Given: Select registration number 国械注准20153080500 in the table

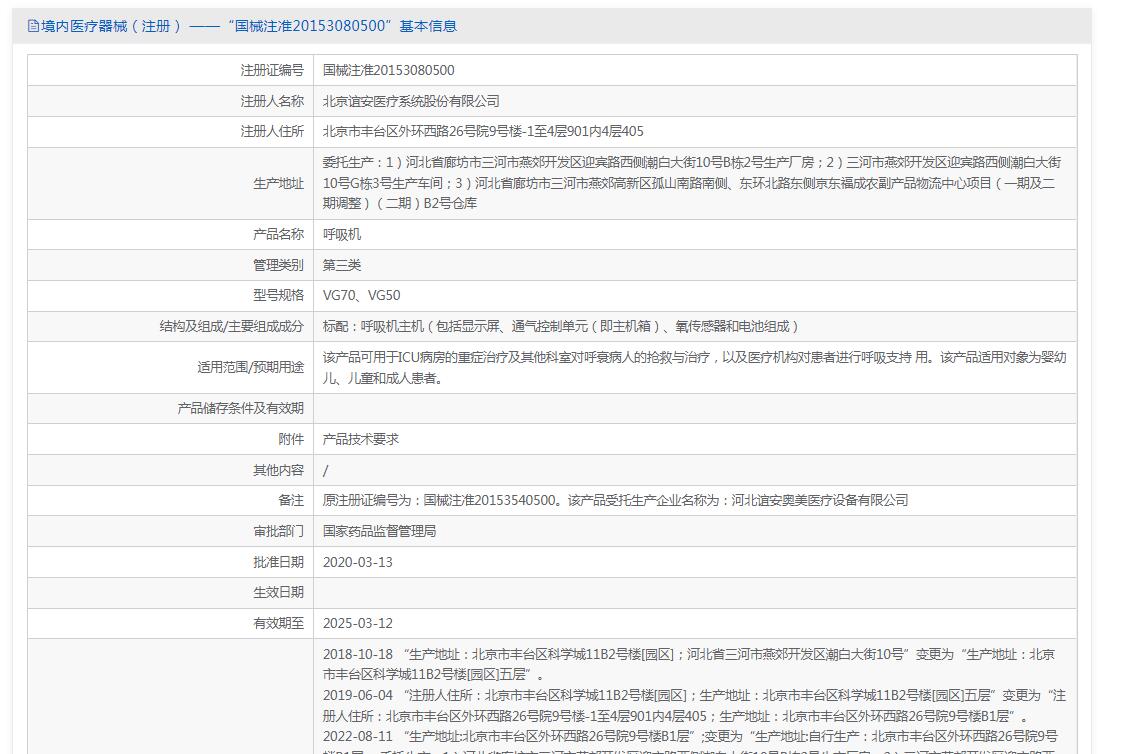Looking at the screenshot, I should (x=388, y=70).
